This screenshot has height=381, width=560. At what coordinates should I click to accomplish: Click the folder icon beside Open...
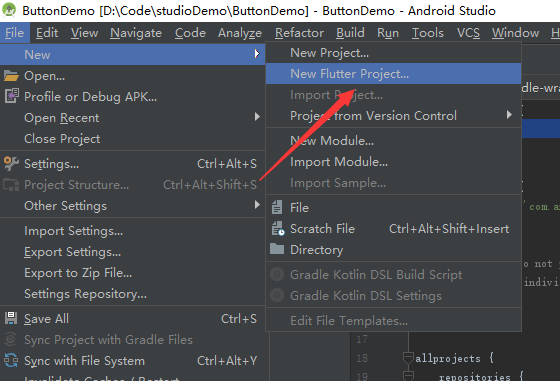tap(11, 76)
